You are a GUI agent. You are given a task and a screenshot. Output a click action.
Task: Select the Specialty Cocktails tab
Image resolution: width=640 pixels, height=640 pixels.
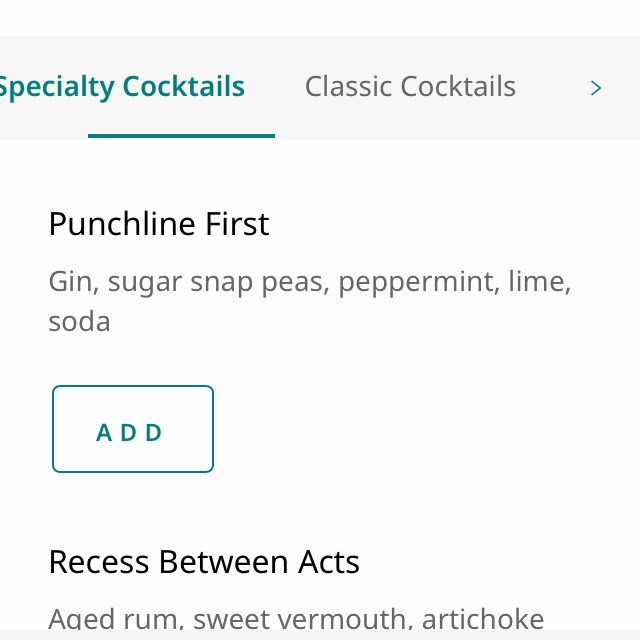[122, 87]
